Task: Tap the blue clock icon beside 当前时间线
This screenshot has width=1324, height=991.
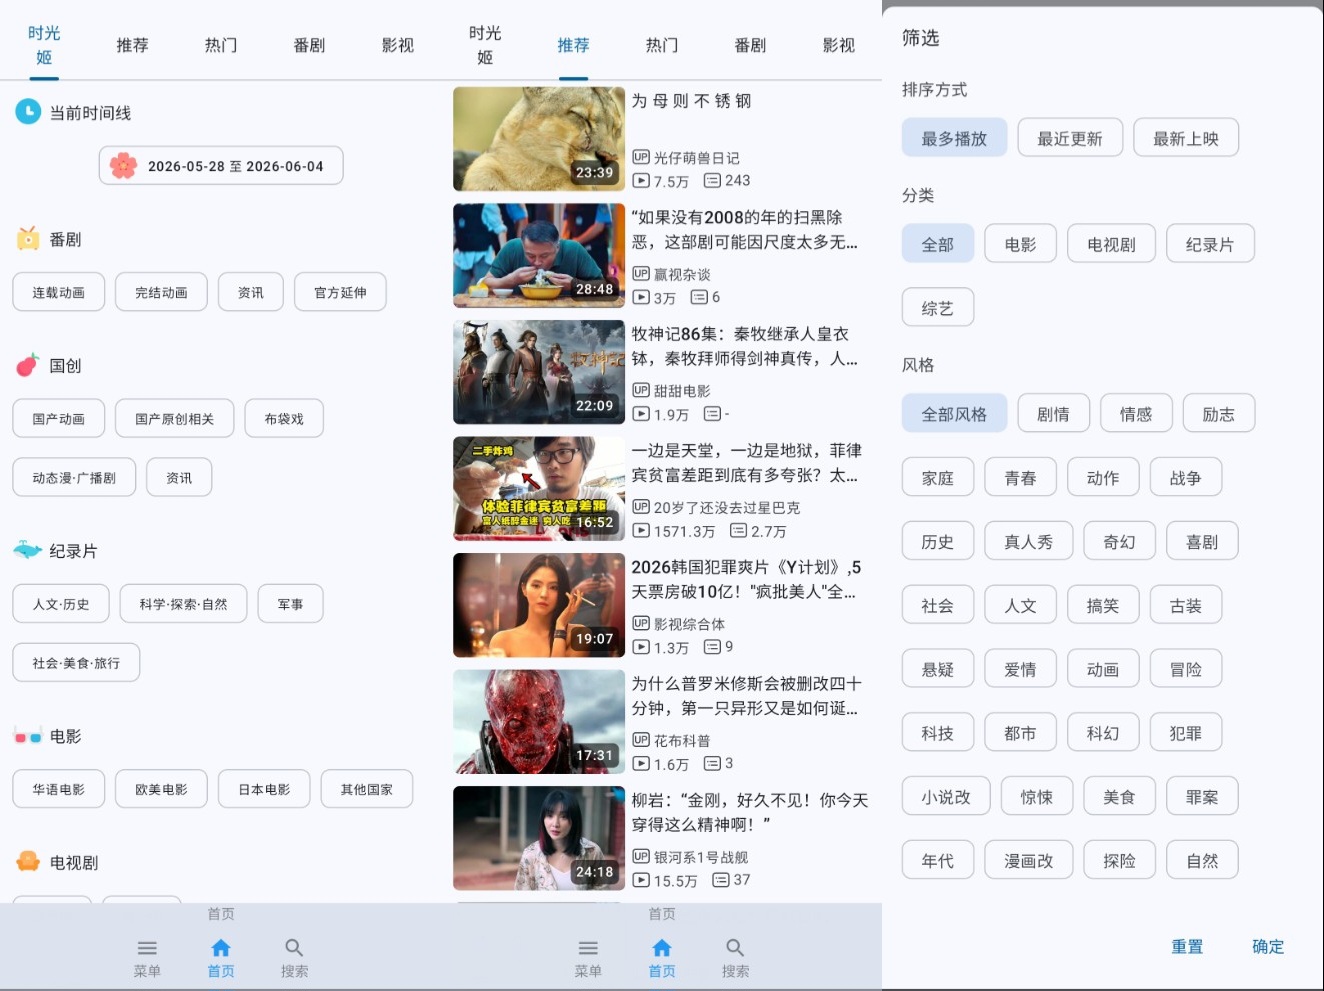Action: [28, 112]
